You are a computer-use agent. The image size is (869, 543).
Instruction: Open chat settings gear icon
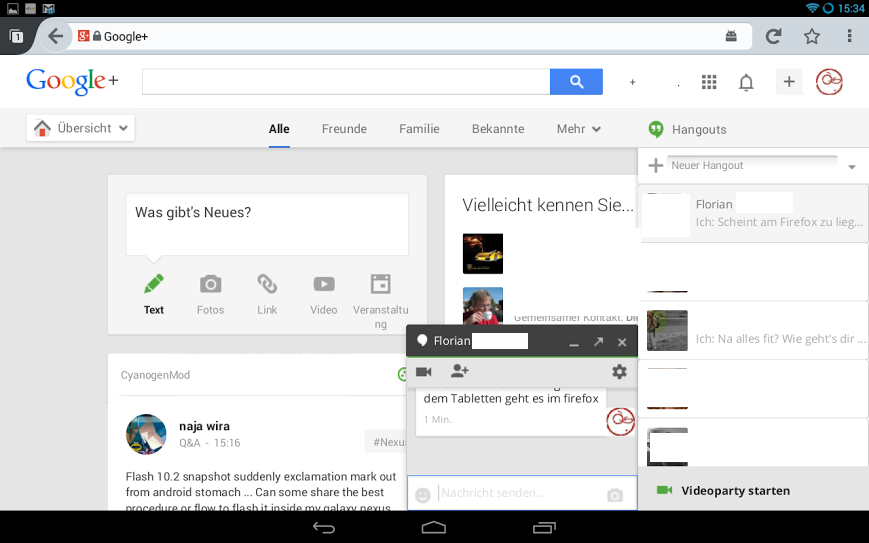pos(619,372)
